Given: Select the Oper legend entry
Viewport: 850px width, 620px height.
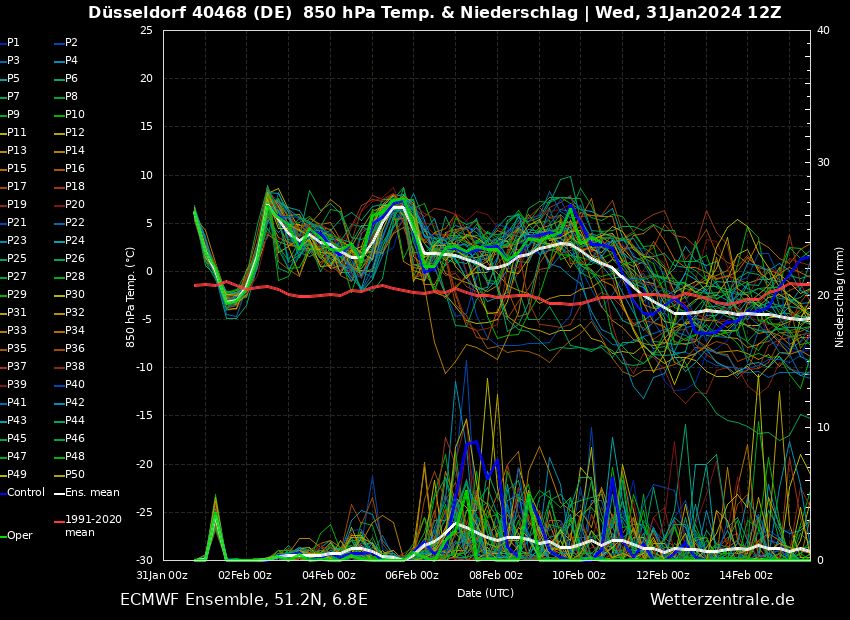Looking at the screenshot, I should 20,535.
